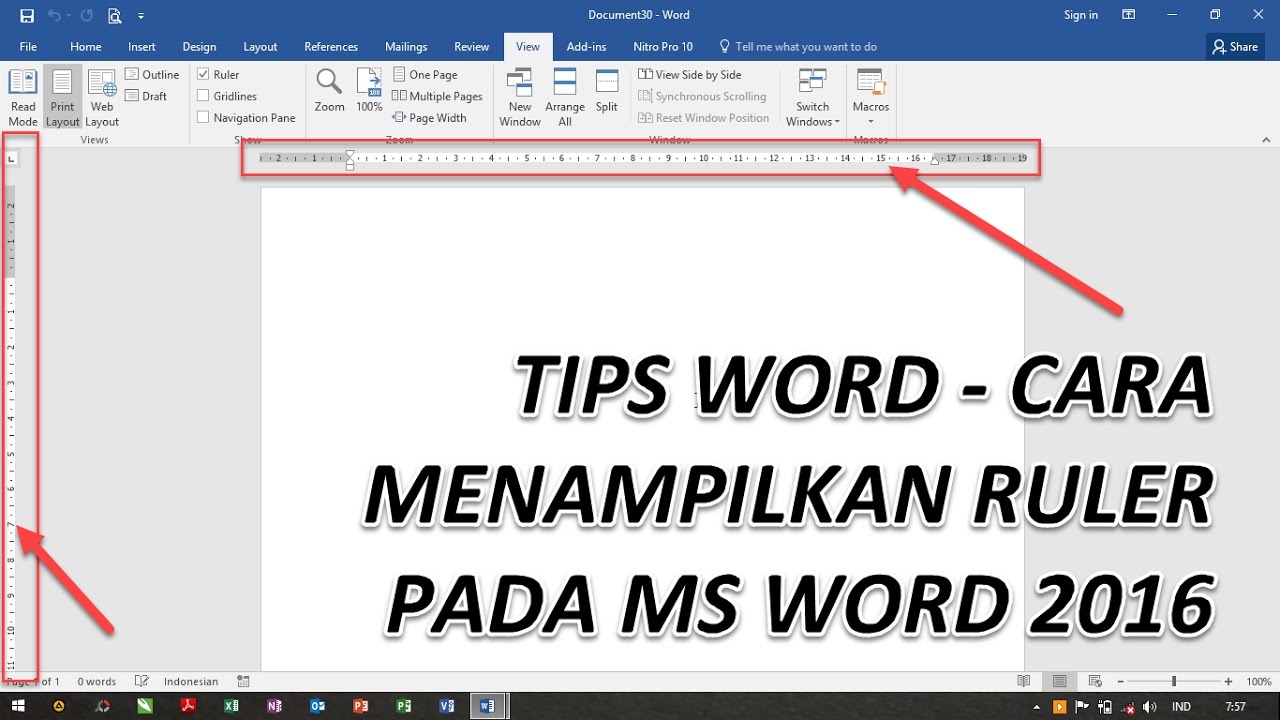
Task: Choose Multiple Pages zoom
Action: pyautogui.click(x=438, y=96)
